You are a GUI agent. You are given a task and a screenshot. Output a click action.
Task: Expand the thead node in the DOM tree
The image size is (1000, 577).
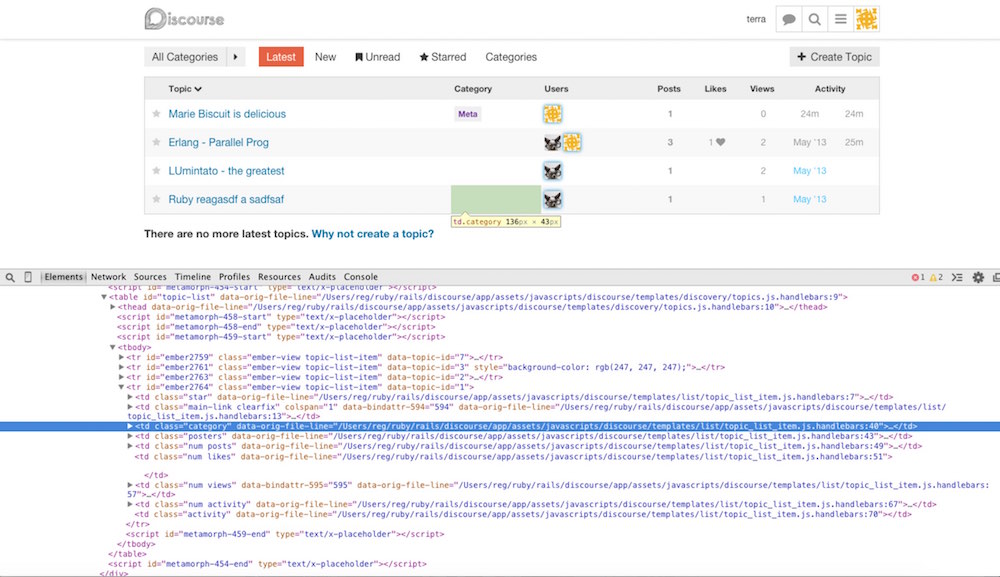click(x=113, y=307)
